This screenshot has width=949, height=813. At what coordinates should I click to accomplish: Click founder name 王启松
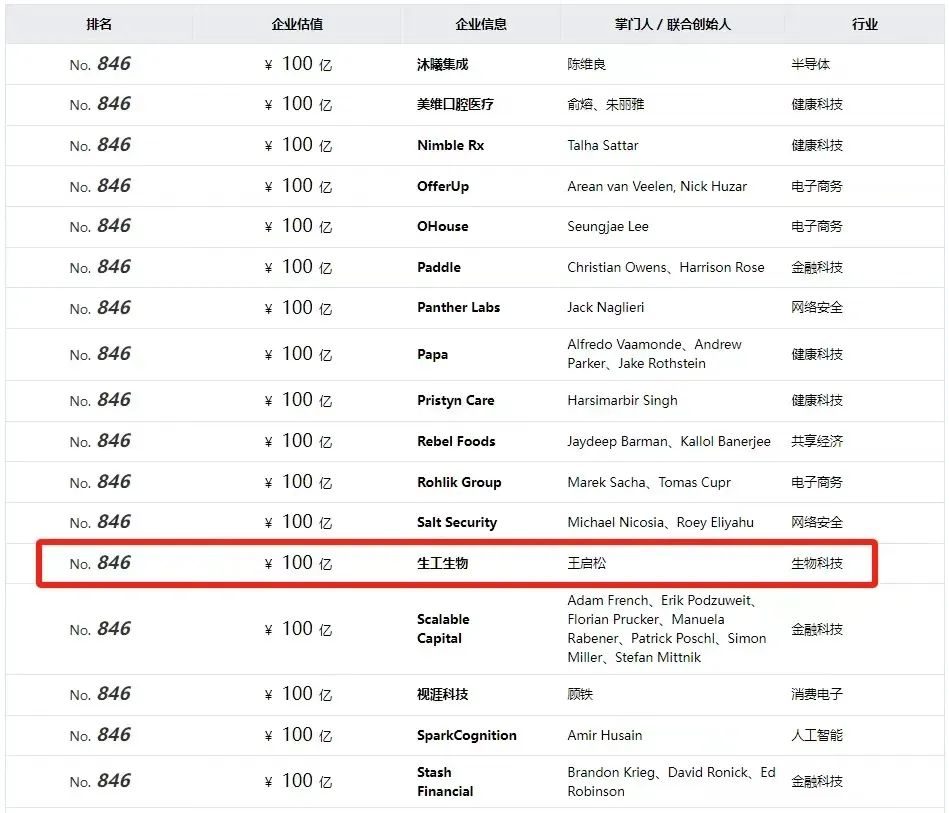586,563
